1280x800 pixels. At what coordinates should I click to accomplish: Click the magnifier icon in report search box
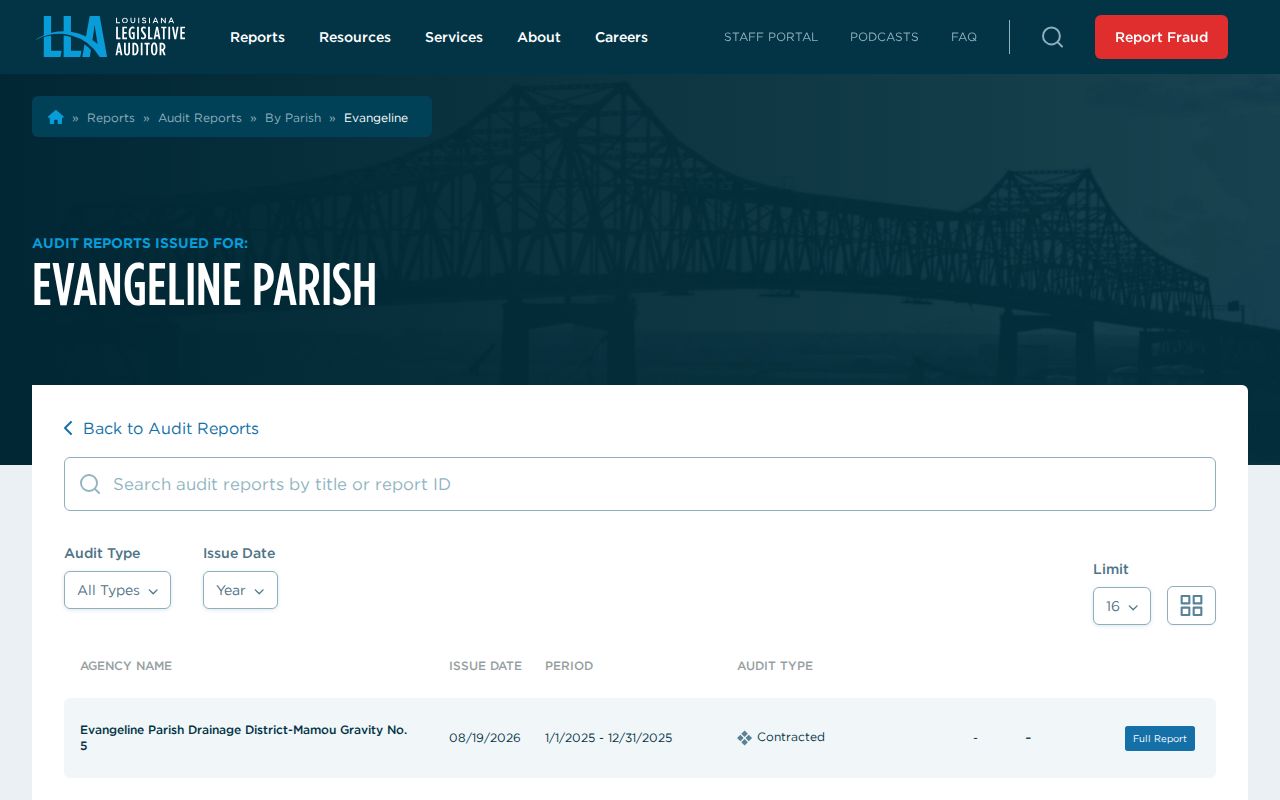pos(90,484)
